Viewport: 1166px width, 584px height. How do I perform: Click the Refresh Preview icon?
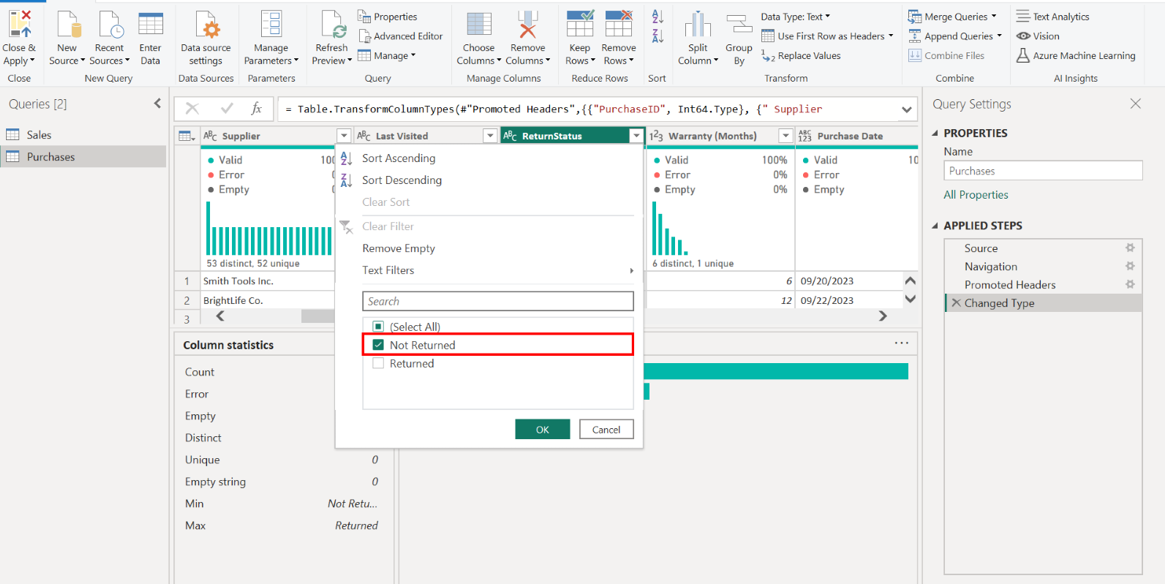(x=331, y=25)
